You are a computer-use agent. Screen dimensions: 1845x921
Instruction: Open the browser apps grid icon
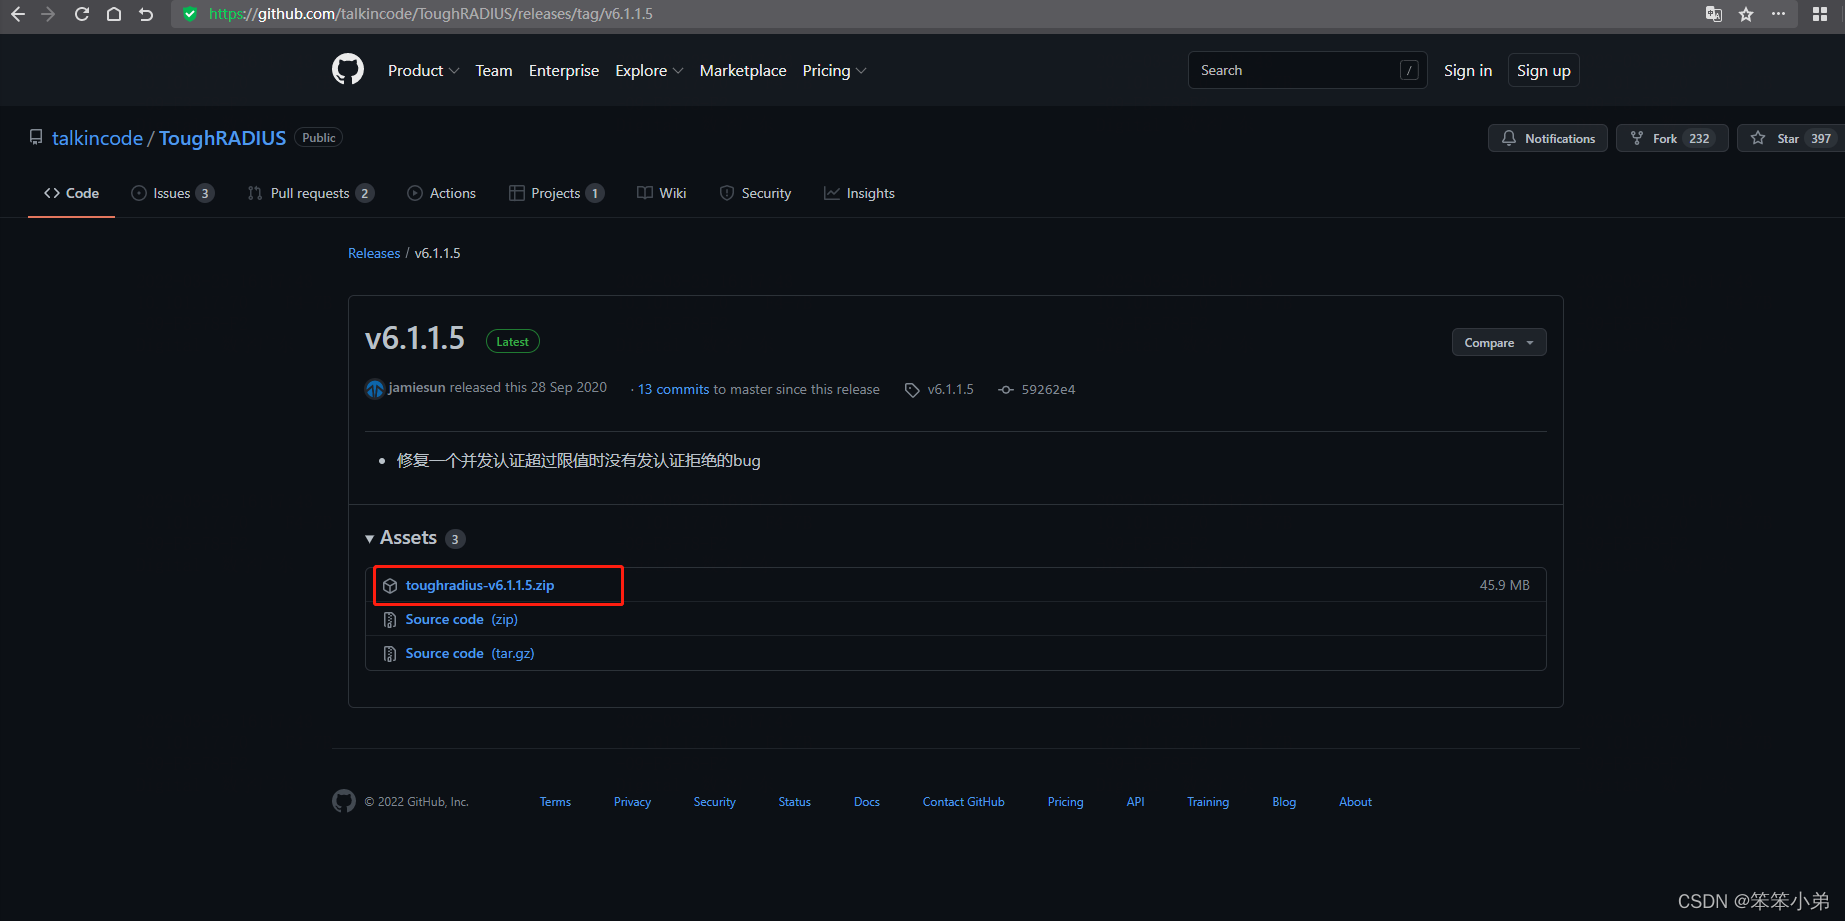[1820, 14]
